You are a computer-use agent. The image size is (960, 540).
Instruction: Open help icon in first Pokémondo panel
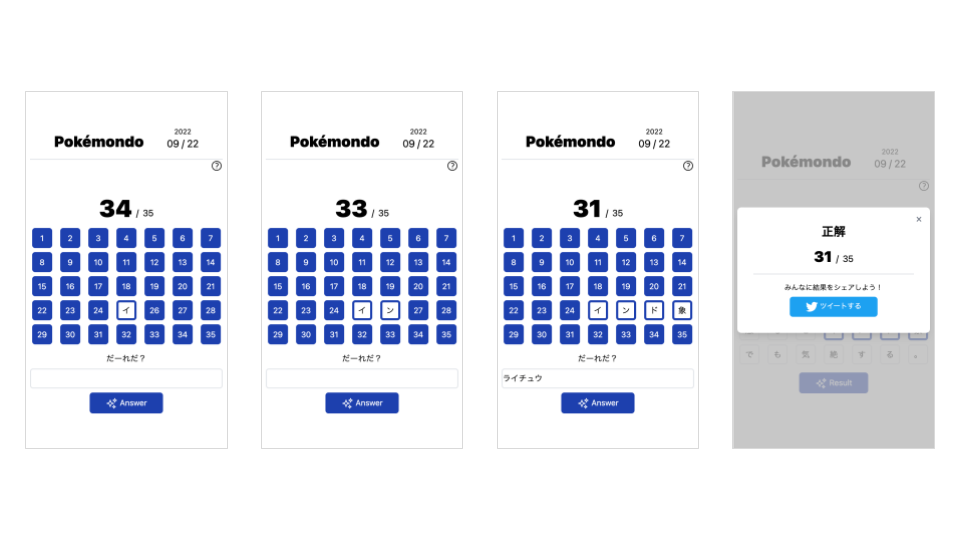(217, 166)
